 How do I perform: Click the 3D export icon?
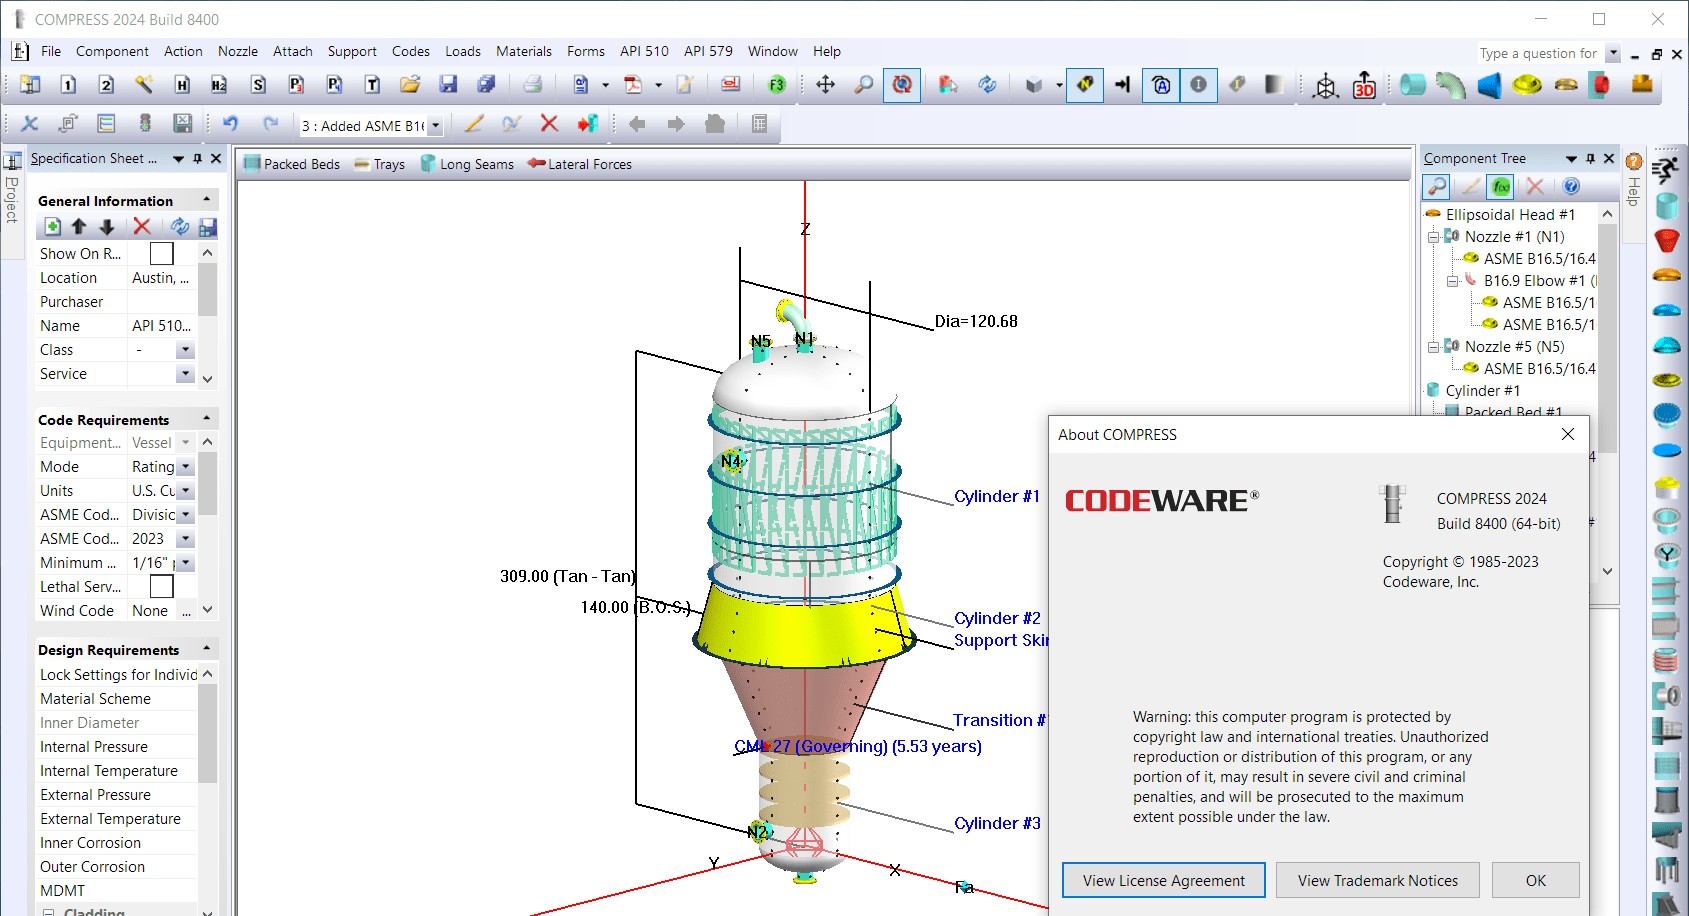tap(1364, 85)
